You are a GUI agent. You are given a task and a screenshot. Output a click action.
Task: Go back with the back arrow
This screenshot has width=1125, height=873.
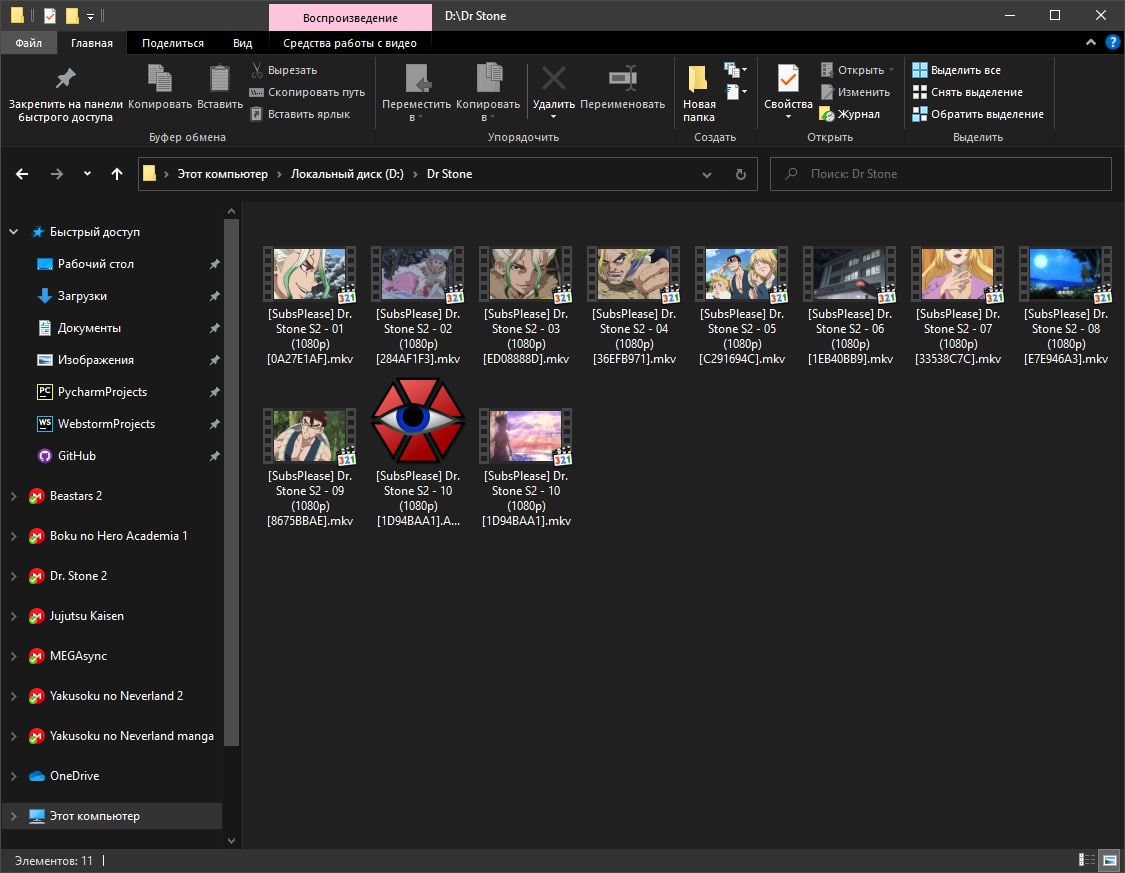click(22, 174)
